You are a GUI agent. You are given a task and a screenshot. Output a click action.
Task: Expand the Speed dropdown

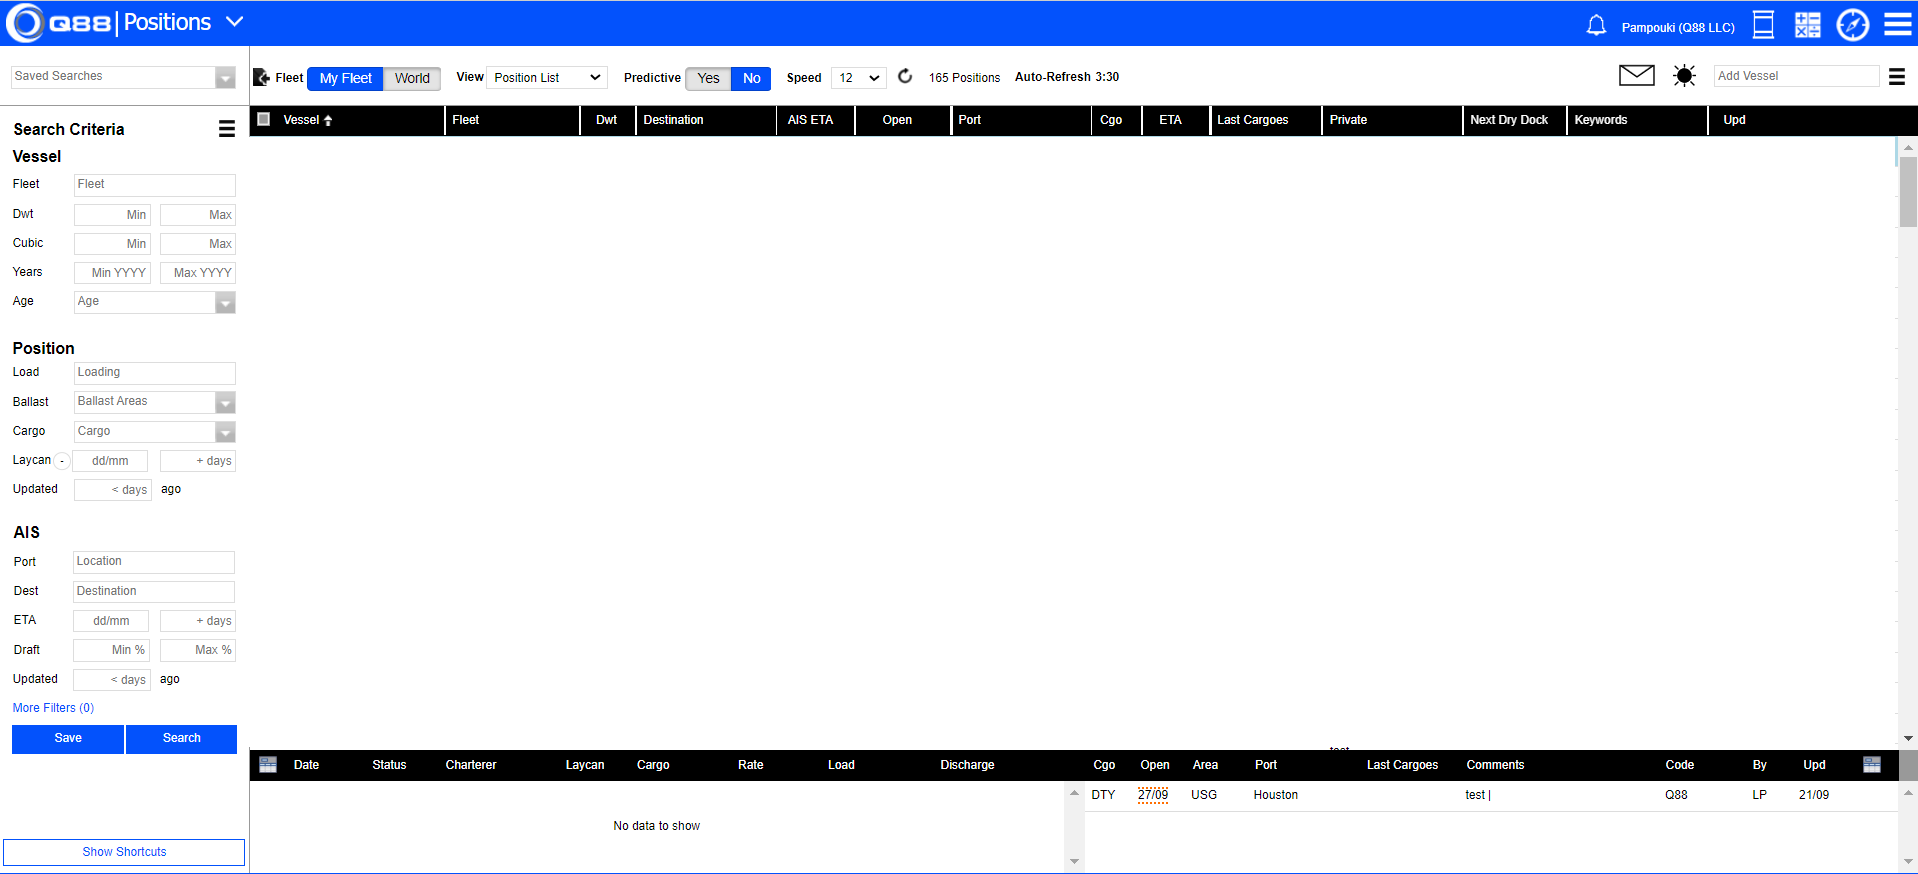tap(858, 78)
